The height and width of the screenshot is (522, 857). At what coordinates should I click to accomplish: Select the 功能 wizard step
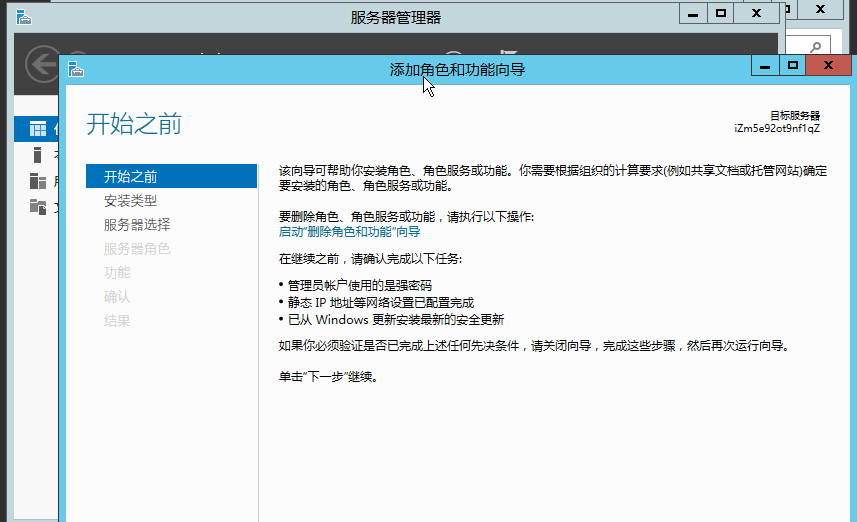click(117, 273)
